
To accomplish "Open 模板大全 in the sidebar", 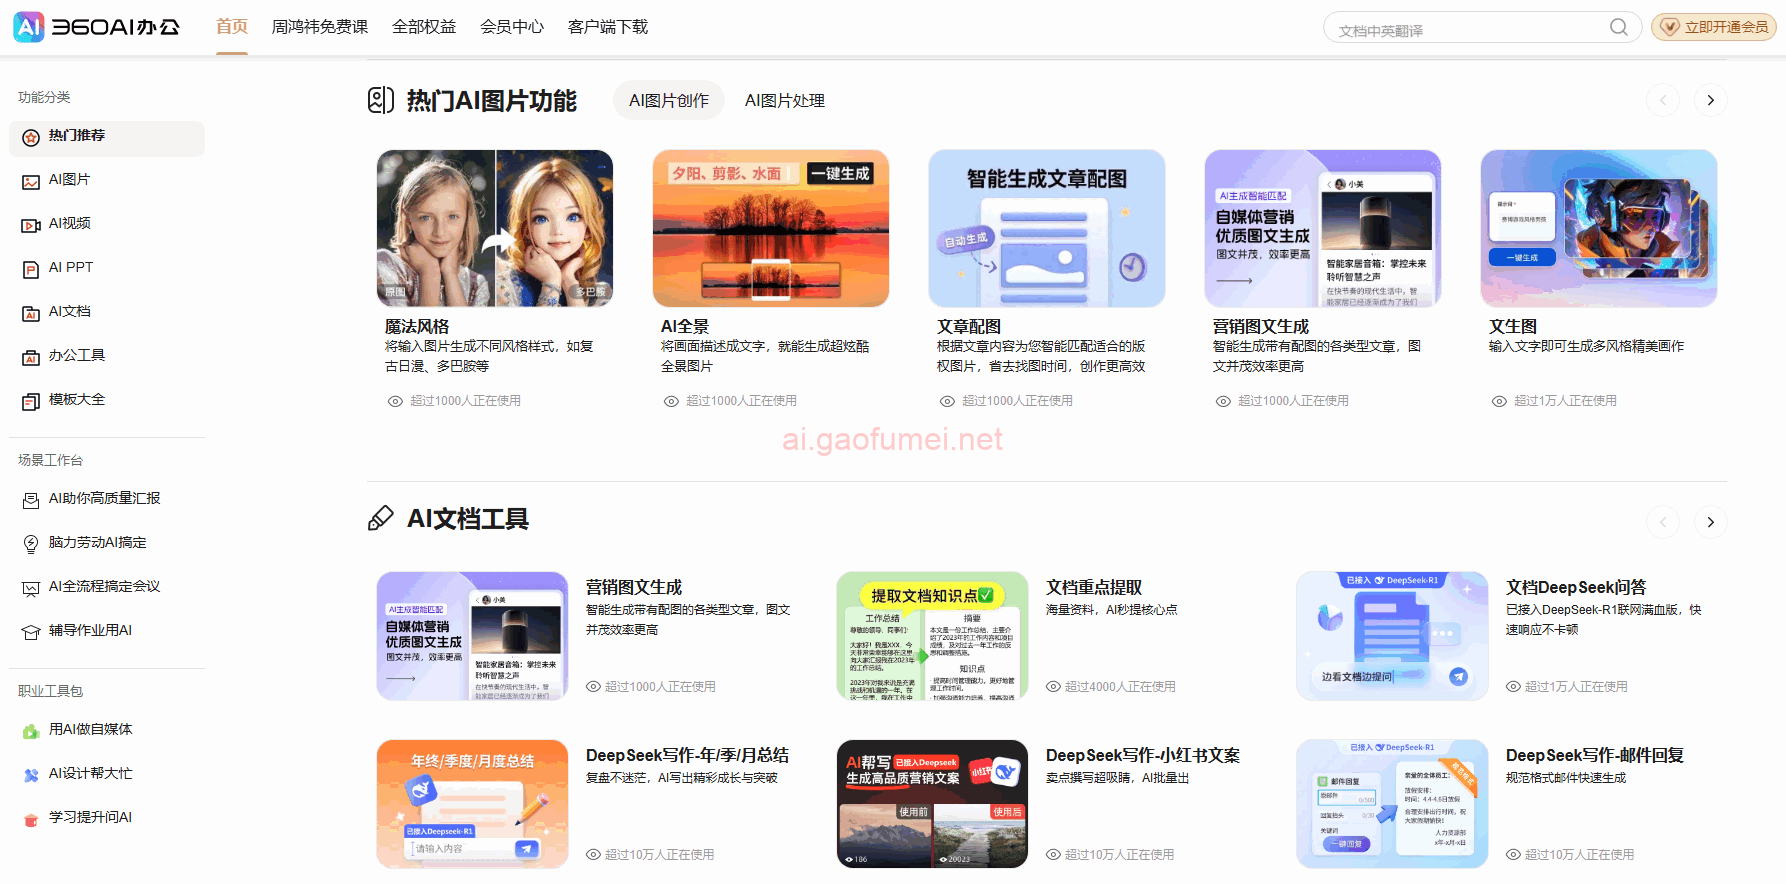I will (76, 400).
